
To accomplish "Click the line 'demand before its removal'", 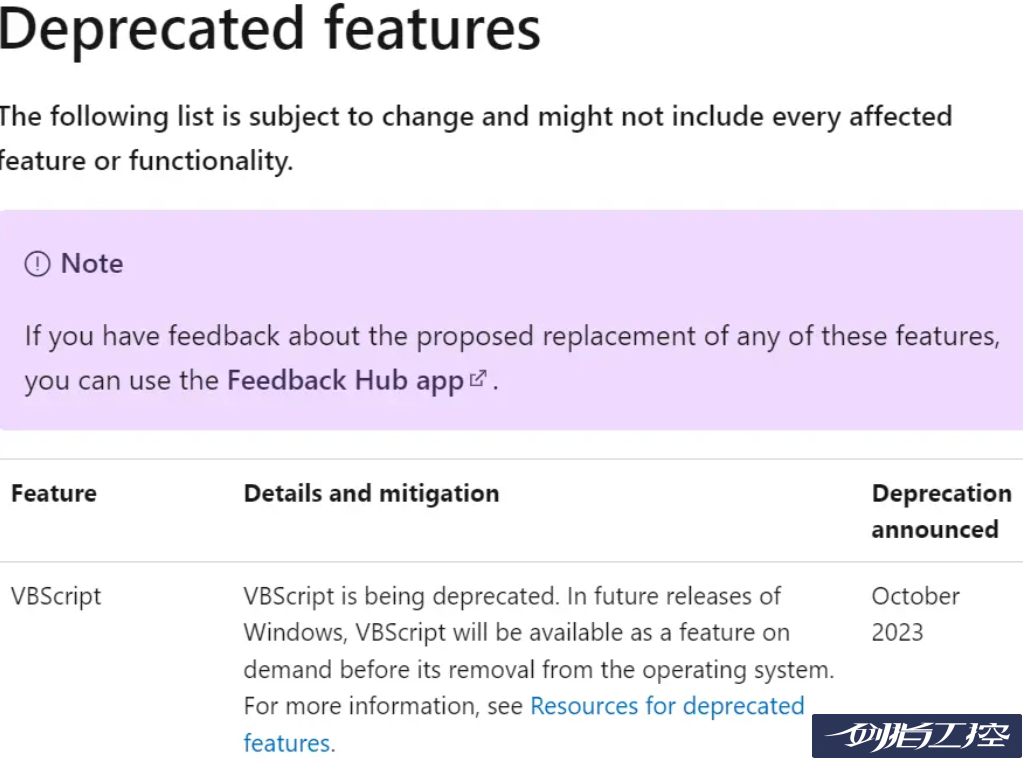I will (x=538, y=669).
